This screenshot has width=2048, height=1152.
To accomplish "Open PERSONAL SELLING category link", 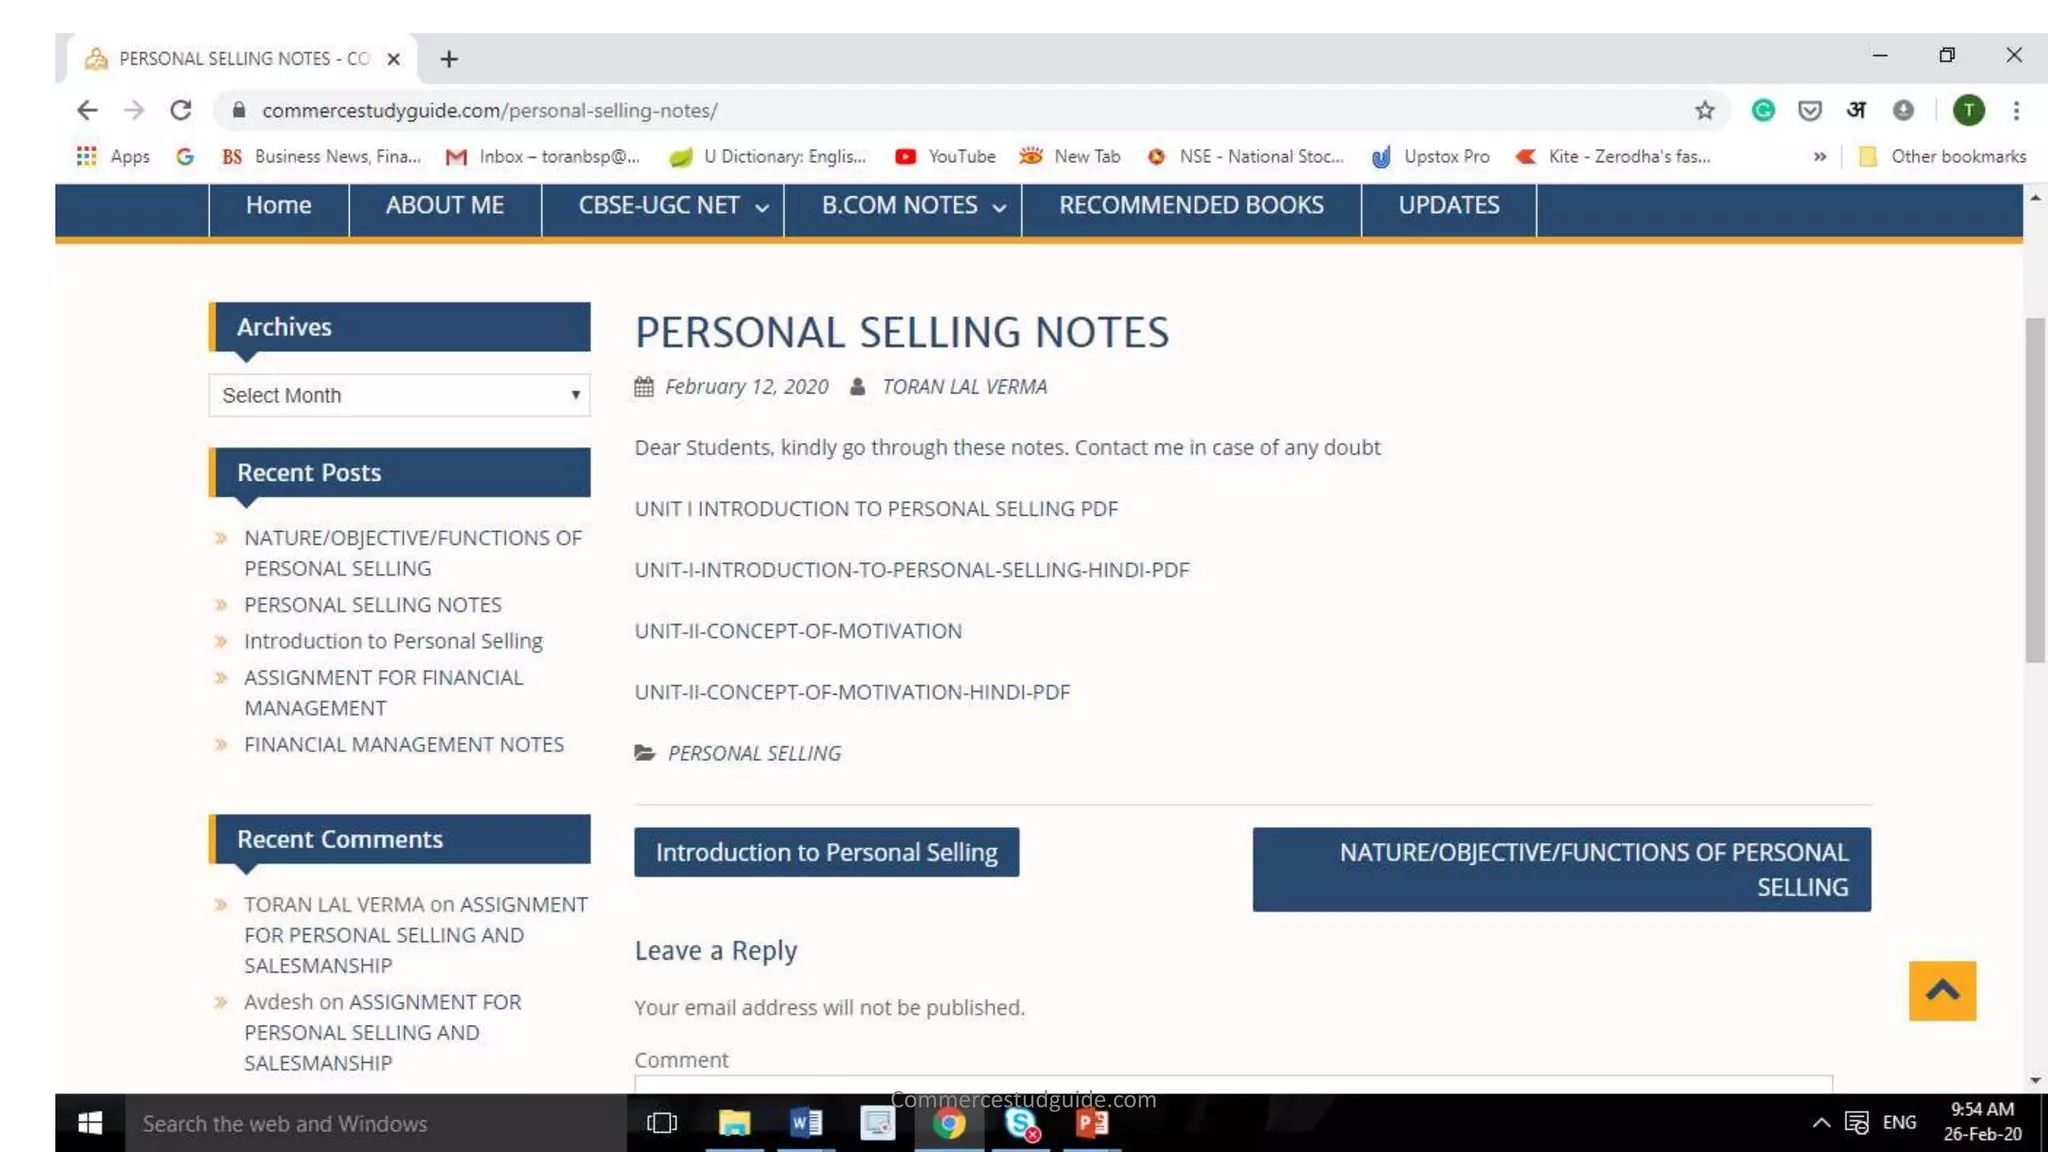I will pyautogui.click(x=754, y=753).
